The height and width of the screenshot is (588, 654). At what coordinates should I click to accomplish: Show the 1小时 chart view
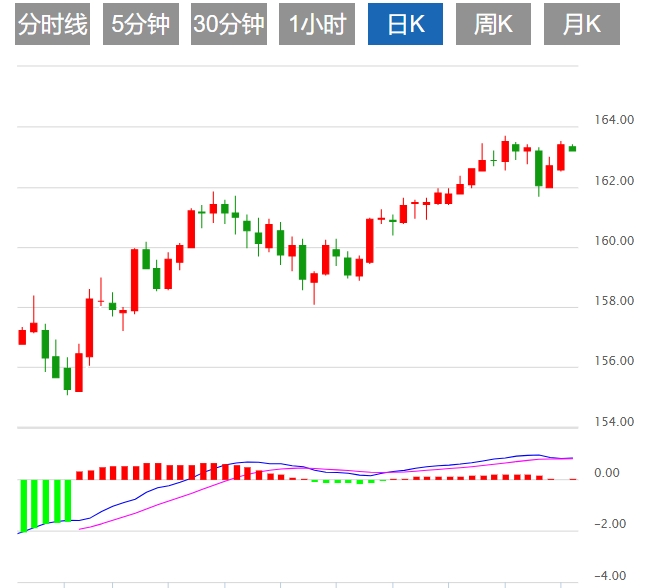[316, 25]
